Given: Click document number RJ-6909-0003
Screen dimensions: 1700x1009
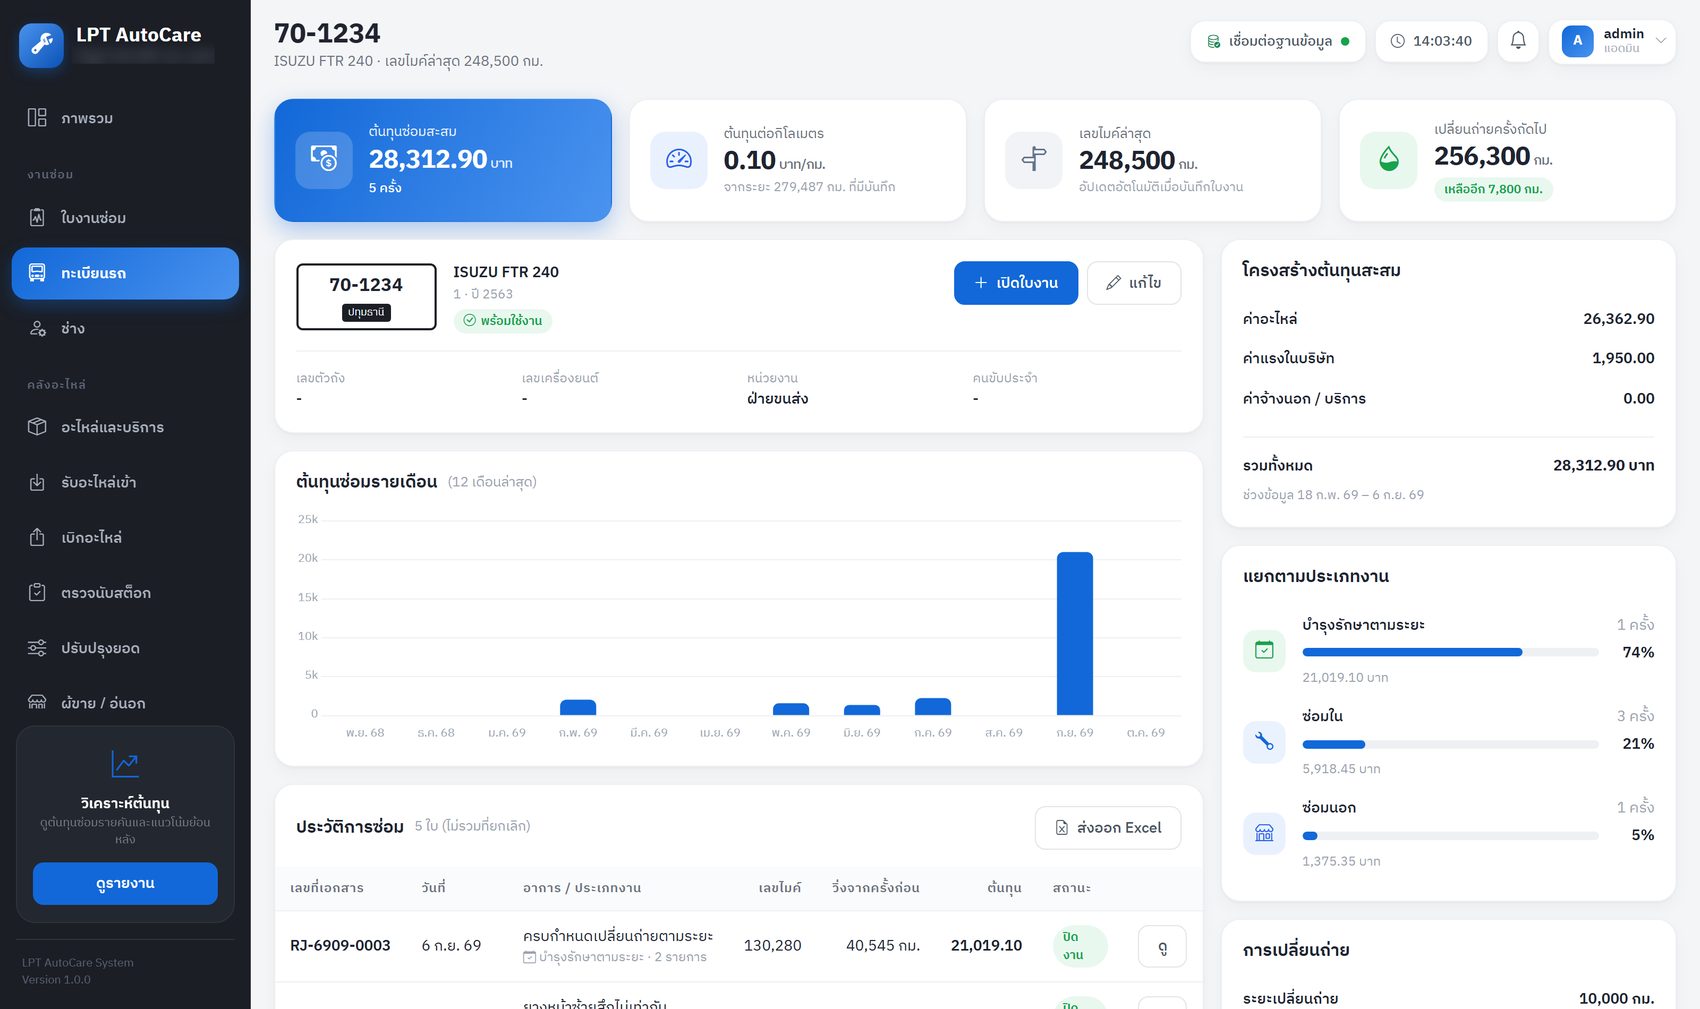Looking at the screenshot, I should coord(340,945).
